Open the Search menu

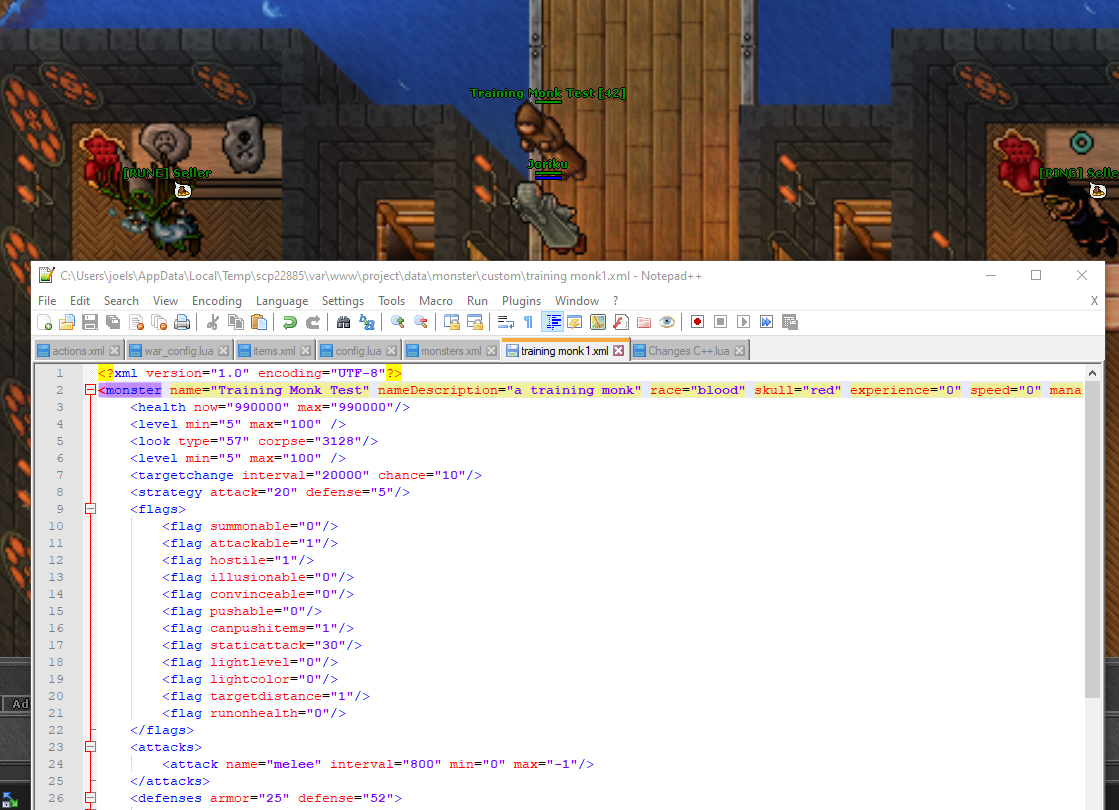121,301
